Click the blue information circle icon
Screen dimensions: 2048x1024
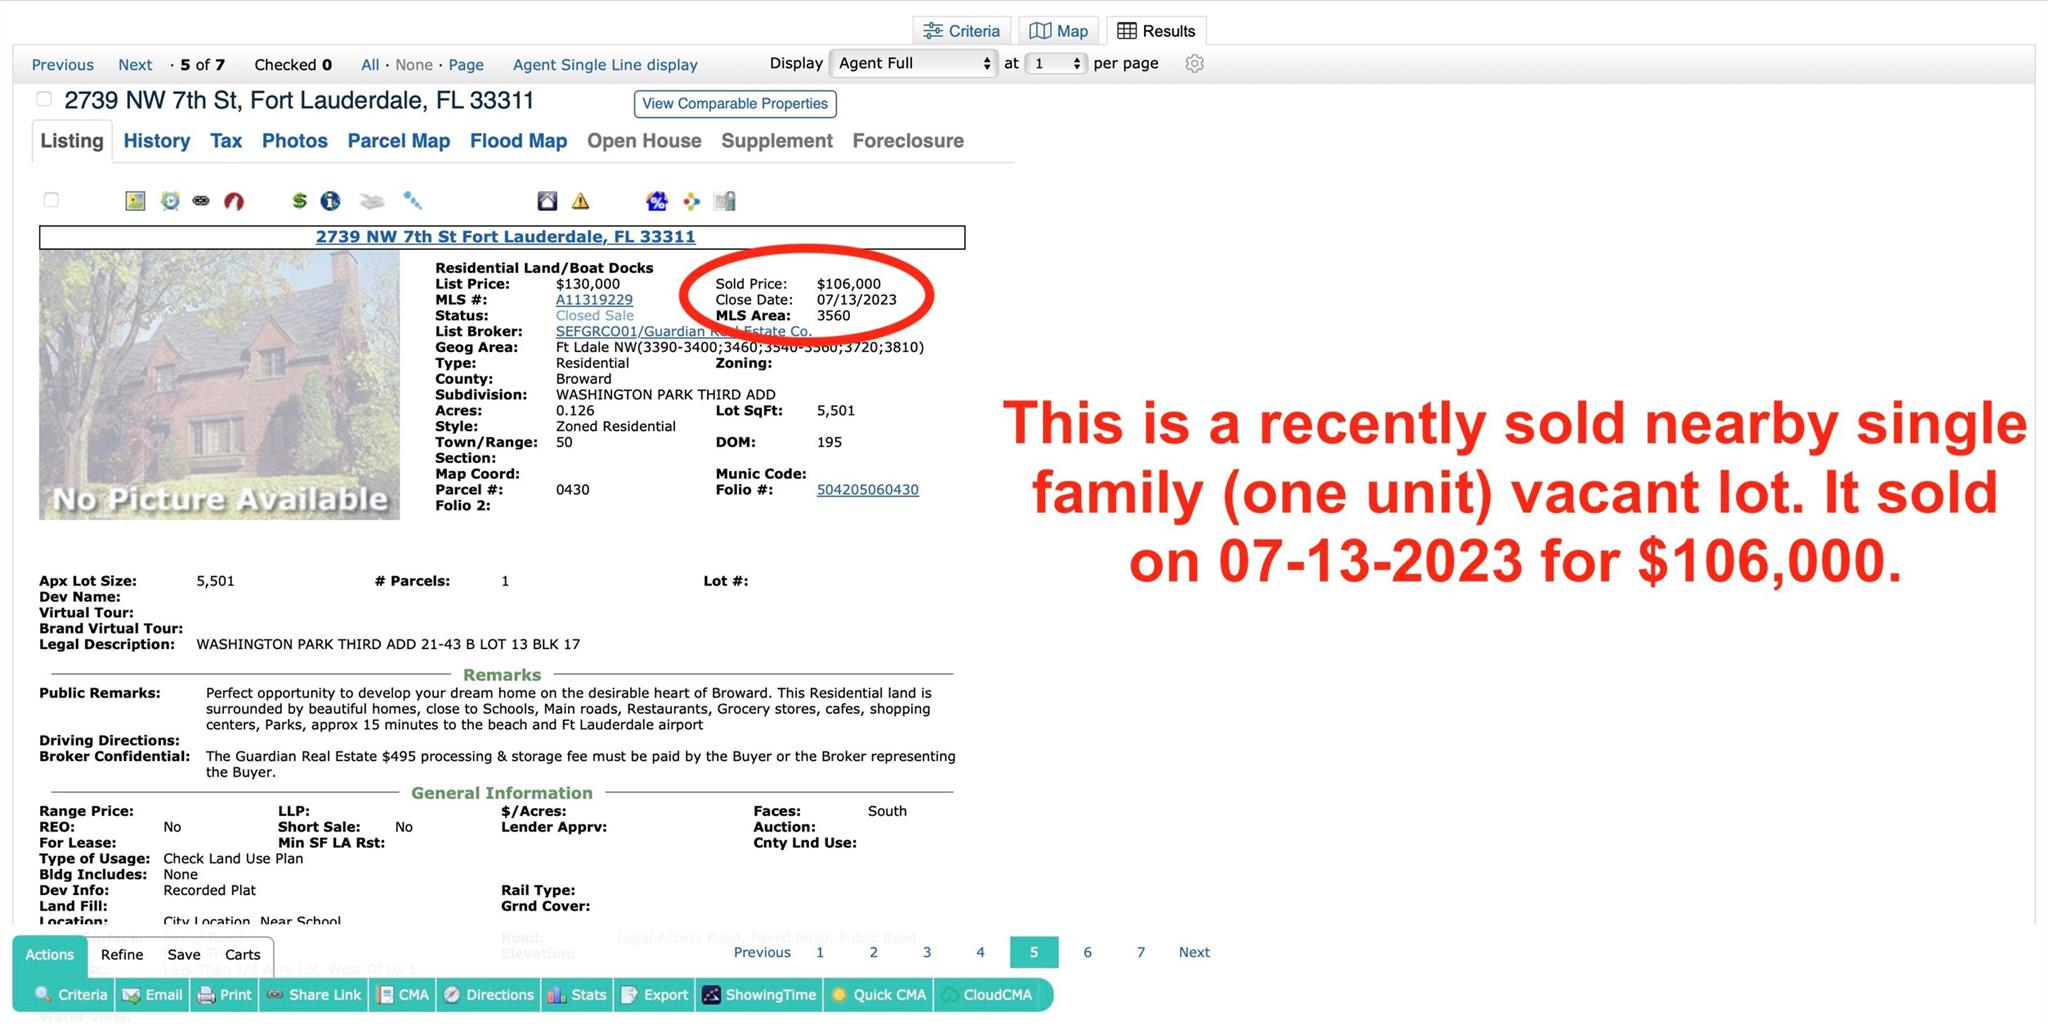click(330, 201)
